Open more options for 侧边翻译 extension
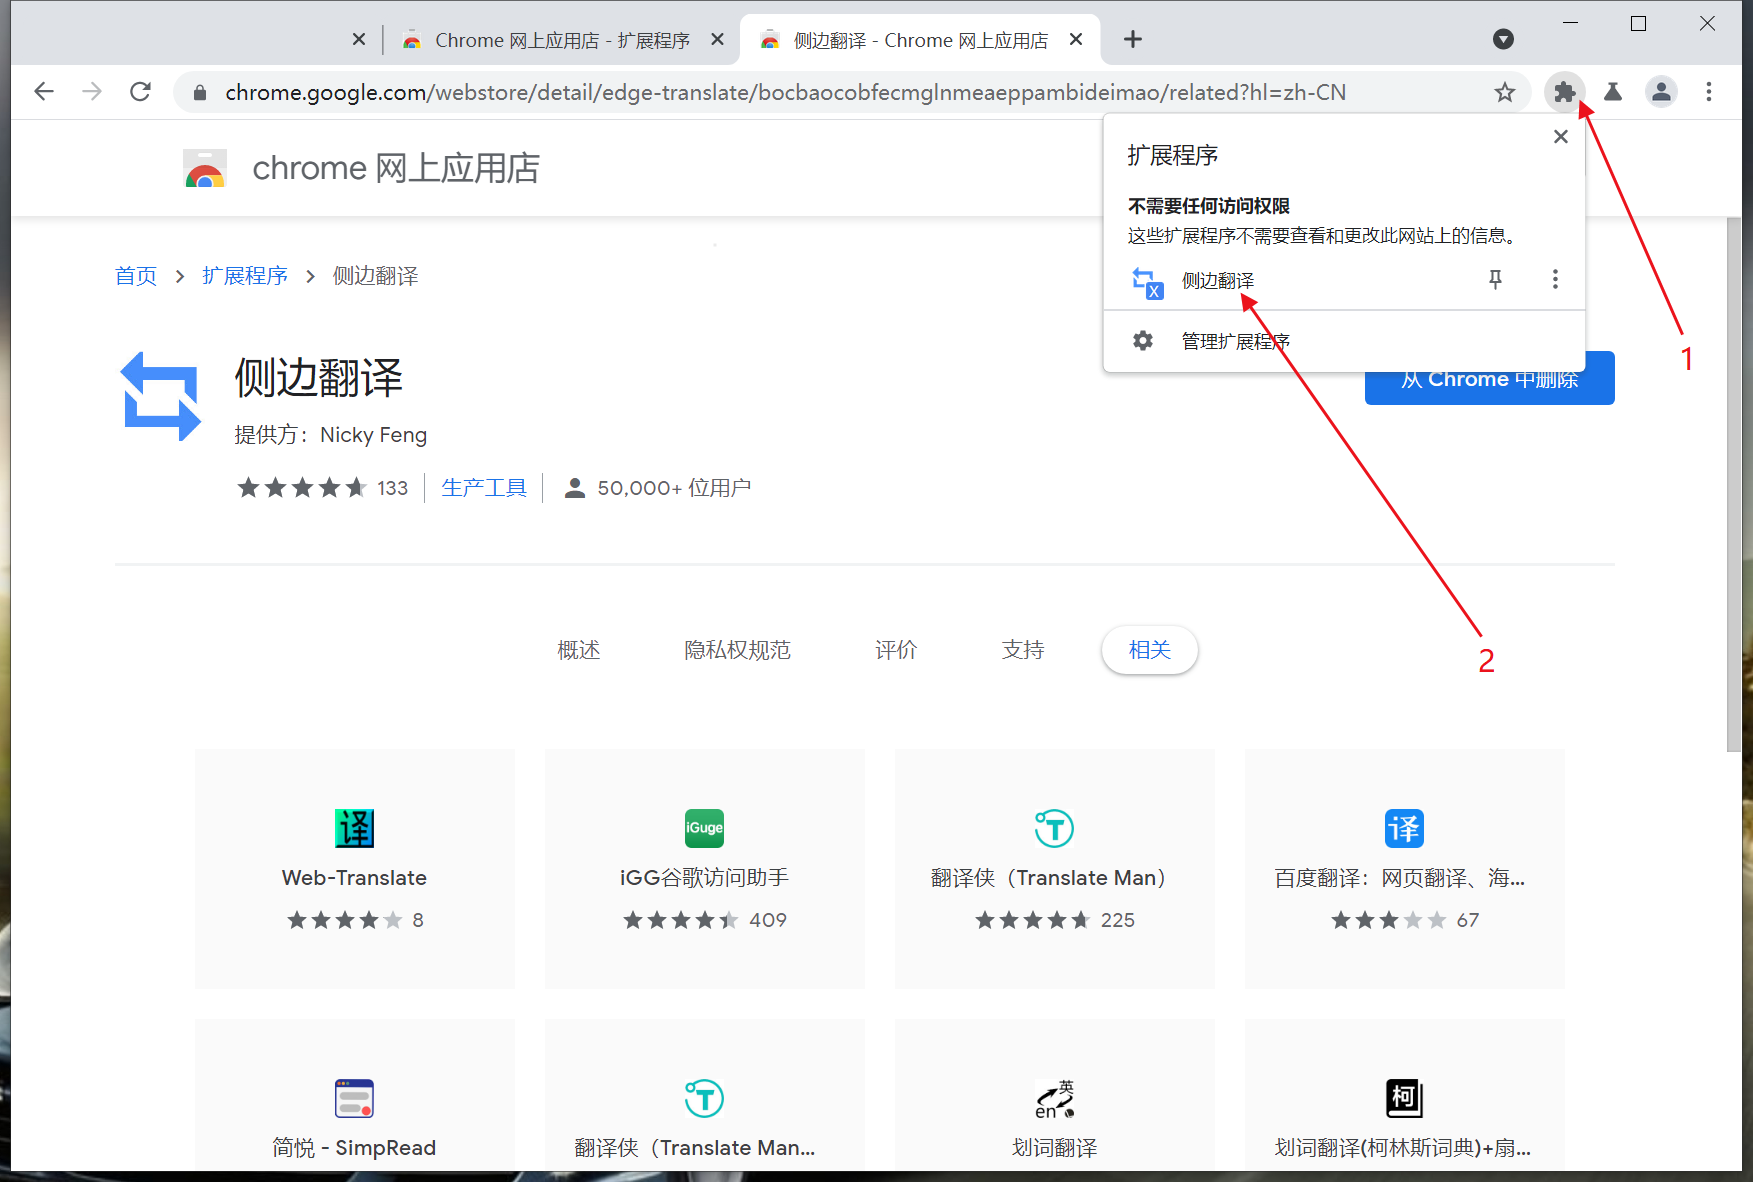 pos(1555,280)
